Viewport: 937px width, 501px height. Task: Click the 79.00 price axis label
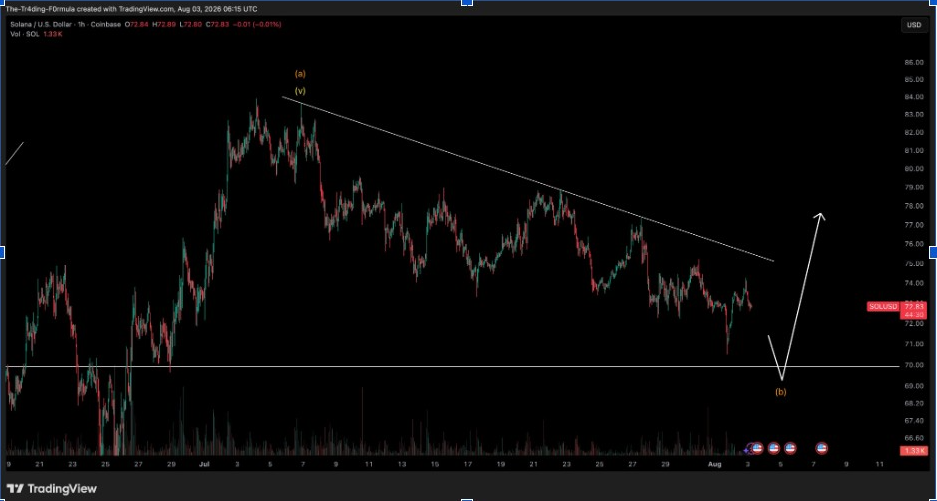(x=915, y=187)
